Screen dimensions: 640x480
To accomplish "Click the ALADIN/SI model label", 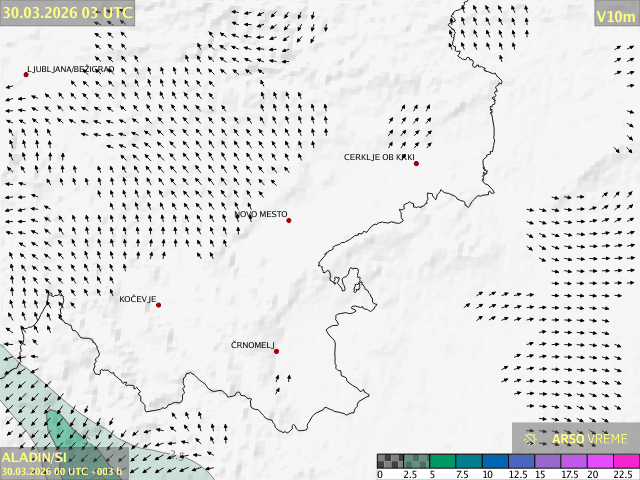I will 34,456.
